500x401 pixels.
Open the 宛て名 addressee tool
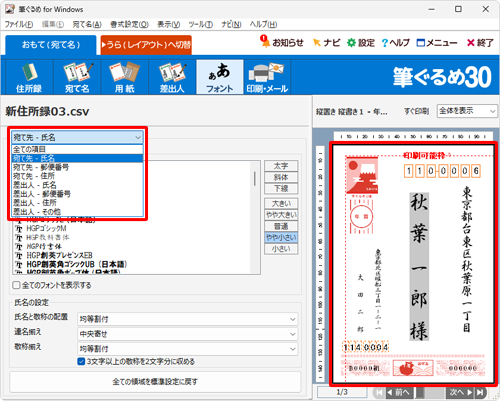[77, 77]
